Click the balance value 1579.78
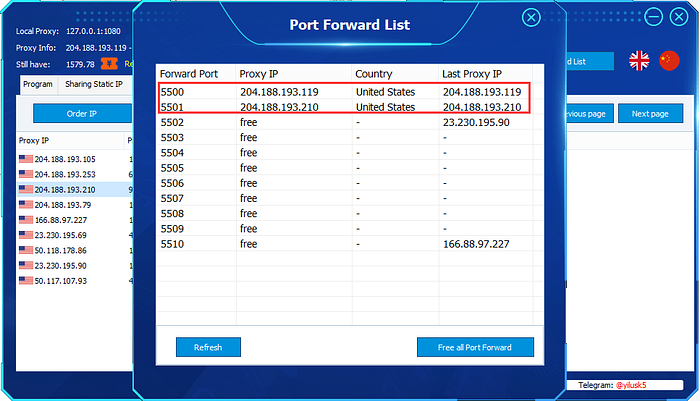This screenshot has width=700, height=401. click(x=80, y=64)
